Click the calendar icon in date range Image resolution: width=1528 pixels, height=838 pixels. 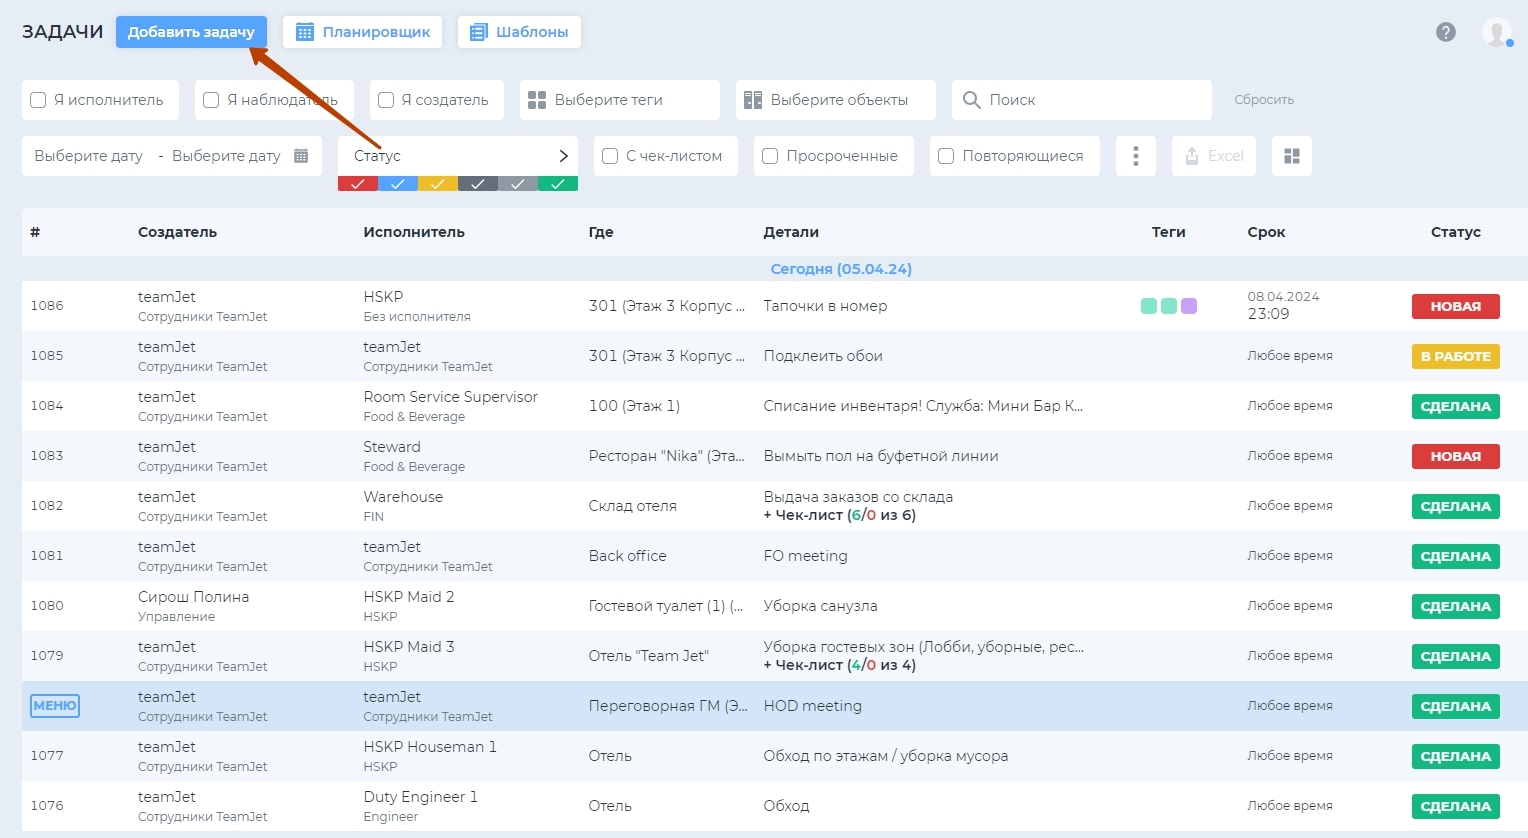pyautogui.click(x=301, y=156)
